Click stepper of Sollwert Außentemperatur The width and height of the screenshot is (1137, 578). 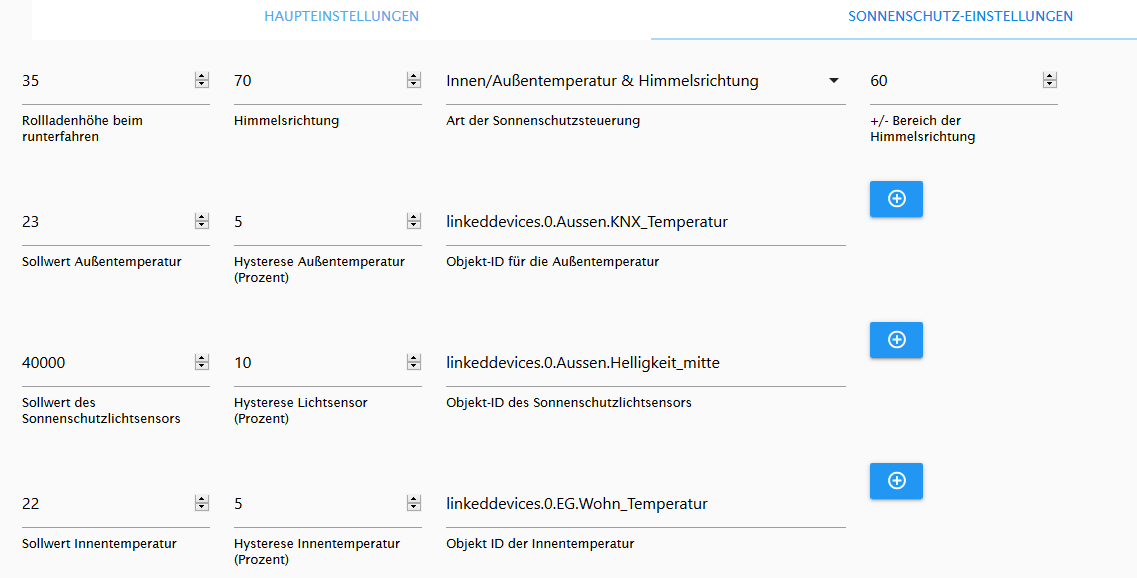(202, 221)
